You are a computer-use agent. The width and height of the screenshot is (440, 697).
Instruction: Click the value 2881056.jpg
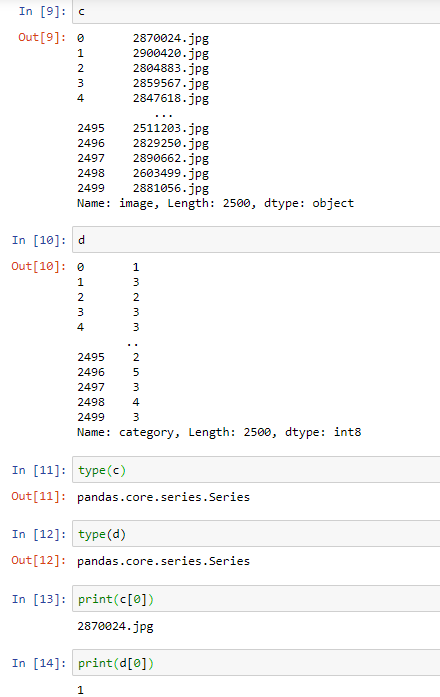(x=171, y=188)
